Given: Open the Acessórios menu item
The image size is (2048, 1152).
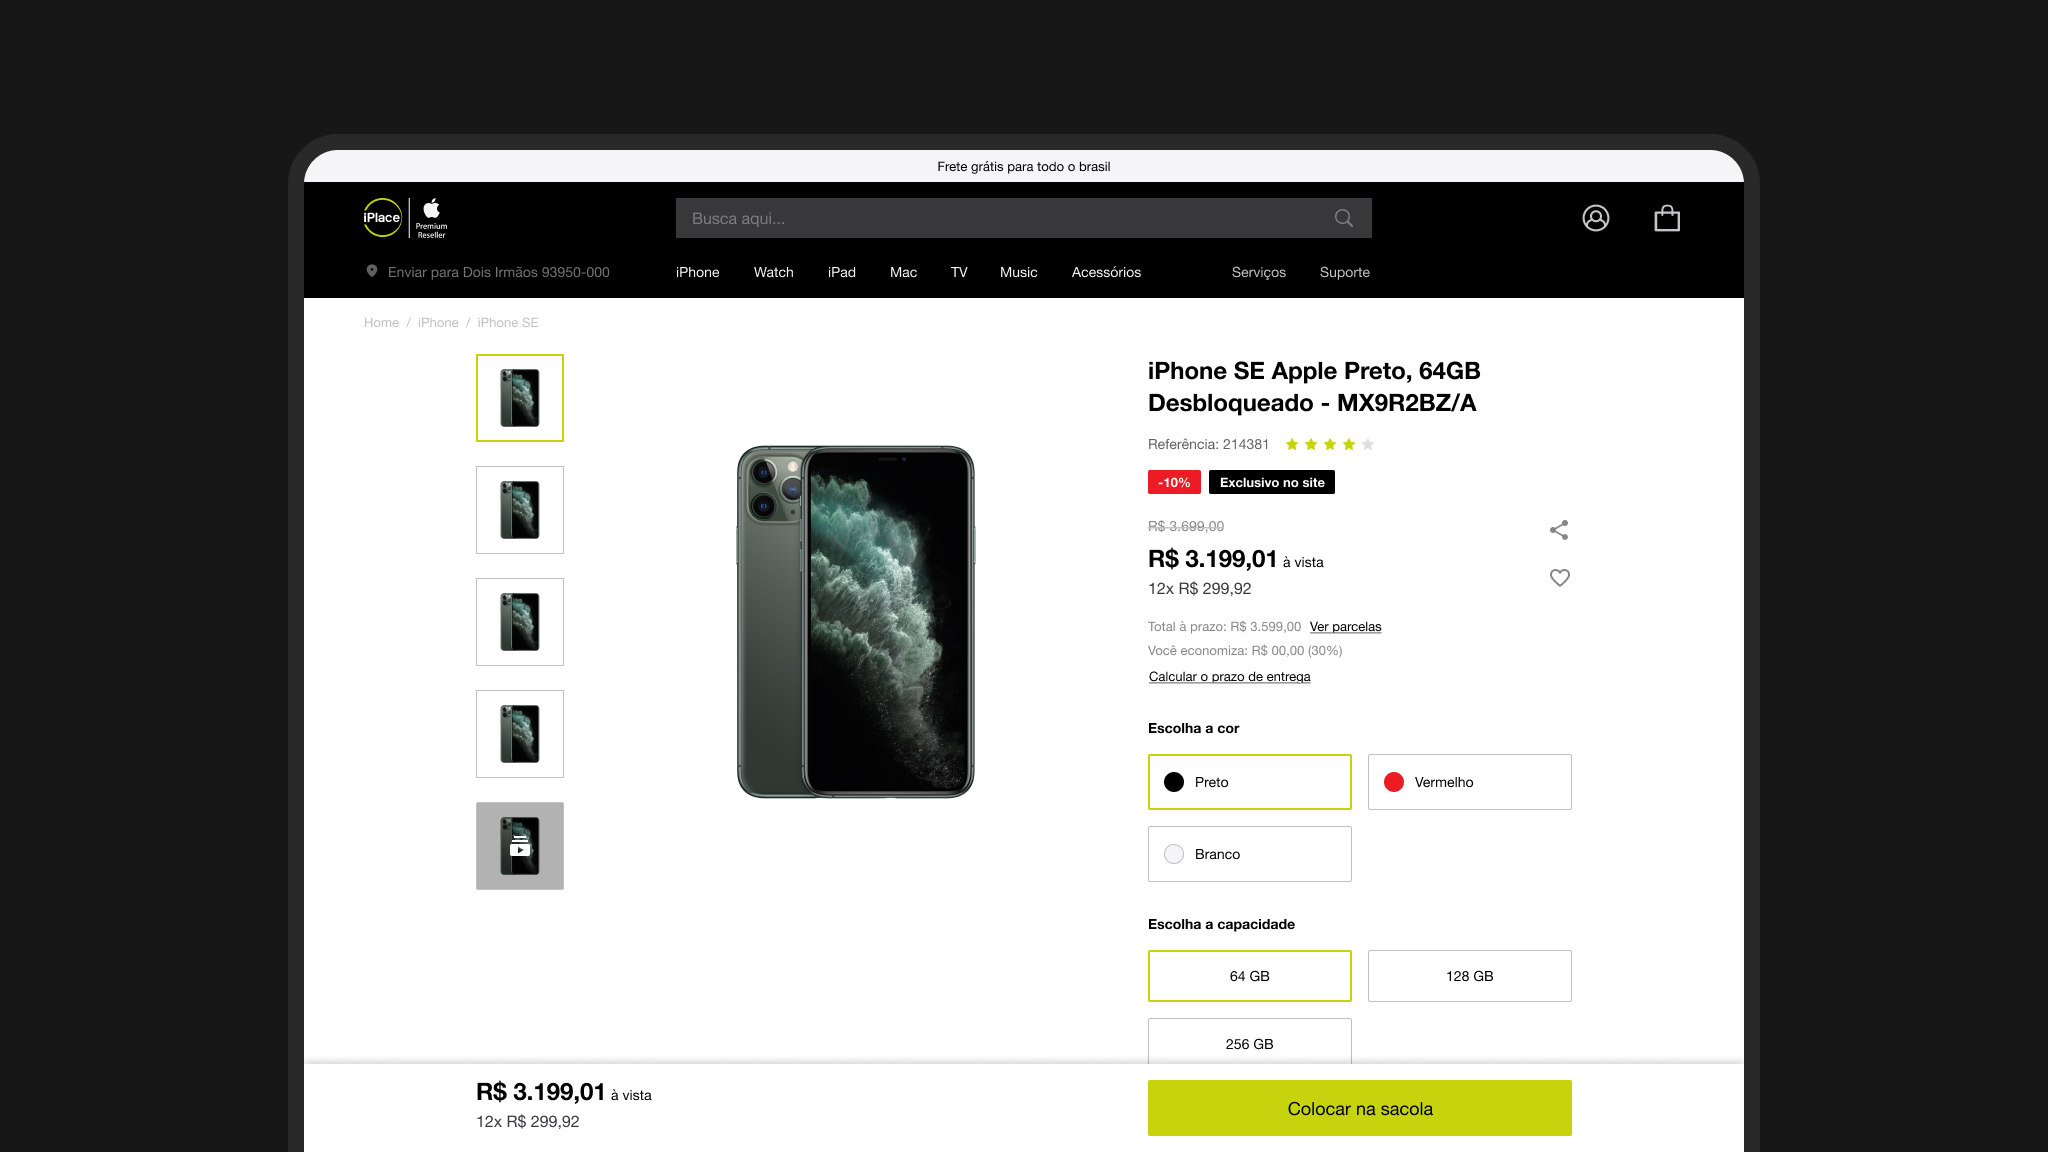Looking at the screenshot, I should tap(1106, 272).
